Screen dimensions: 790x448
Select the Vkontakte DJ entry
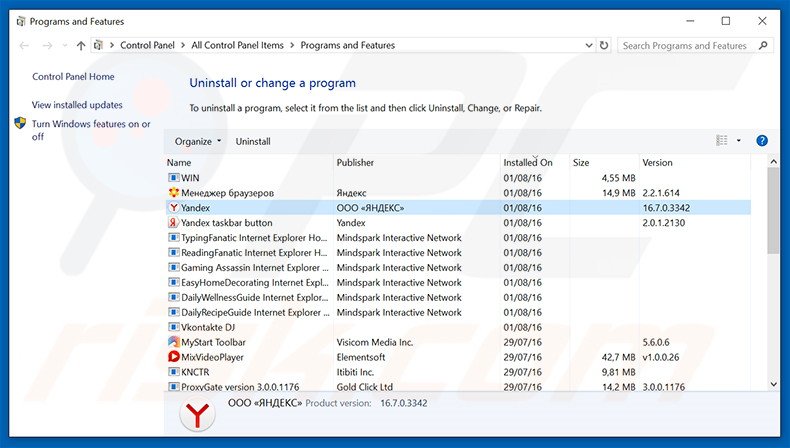(458, 327)
